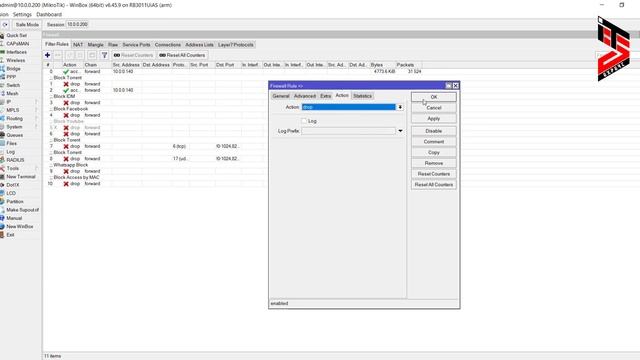Screen dimensions: 640x360
Task: Click the comment icon in firewall toolbar
Action: pos(92,55)
